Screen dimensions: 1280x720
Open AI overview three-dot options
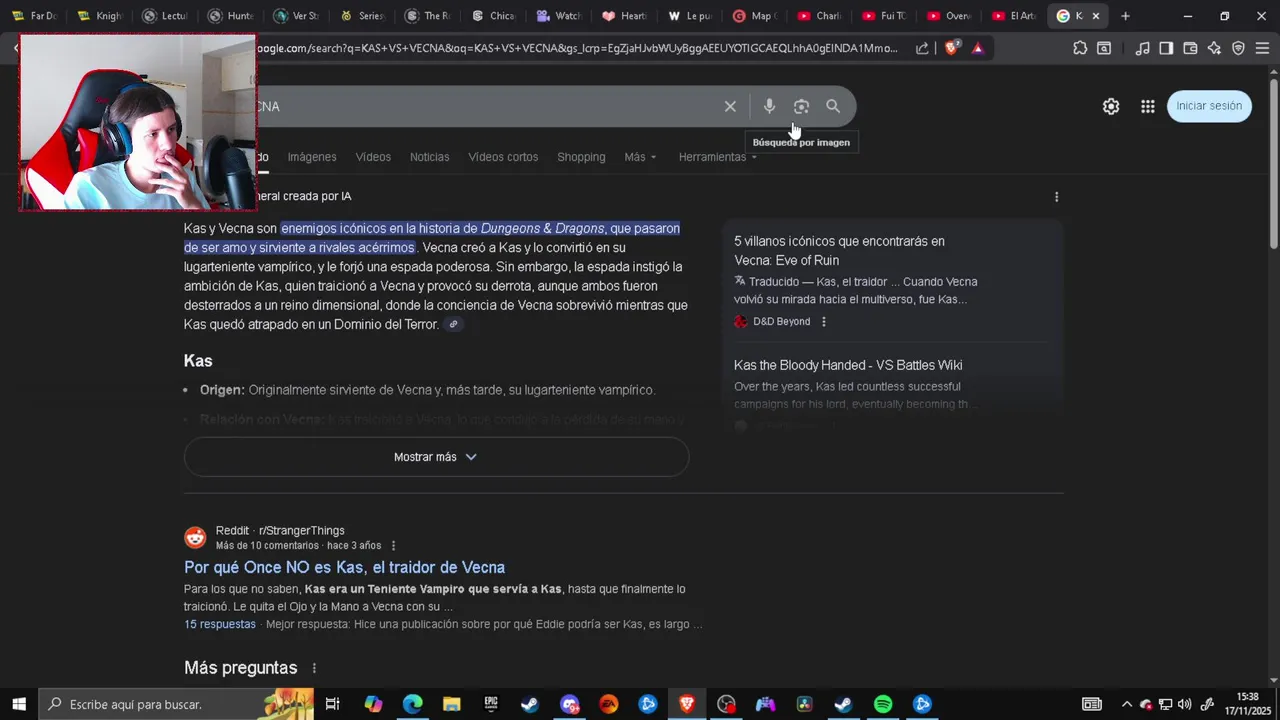coord(1056,197)
